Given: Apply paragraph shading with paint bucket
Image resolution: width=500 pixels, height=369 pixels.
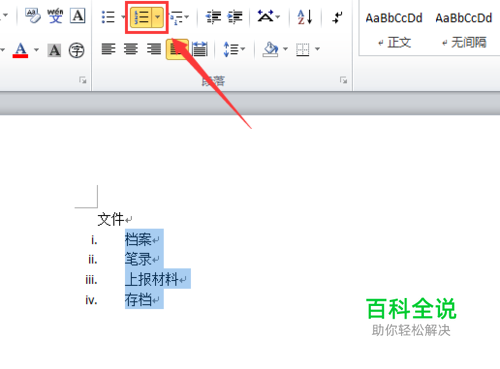Looking at the screenshot, I should 271,49.
